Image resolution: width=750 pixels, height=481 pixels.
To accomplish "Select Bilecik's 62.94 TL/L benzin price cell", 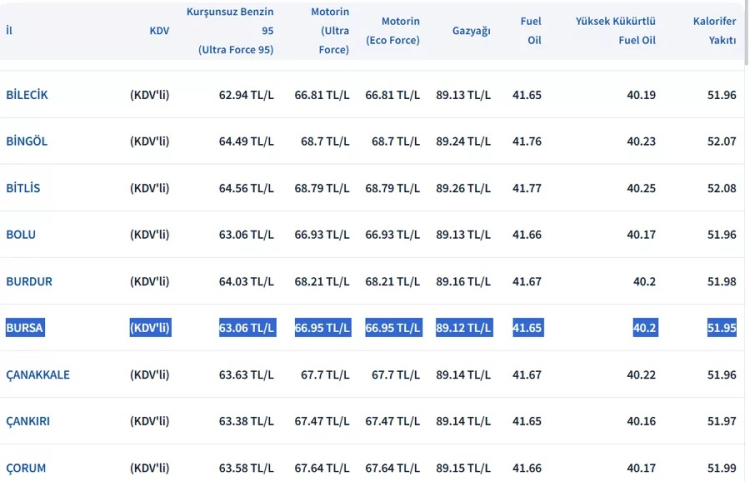I will coord(246,95).
